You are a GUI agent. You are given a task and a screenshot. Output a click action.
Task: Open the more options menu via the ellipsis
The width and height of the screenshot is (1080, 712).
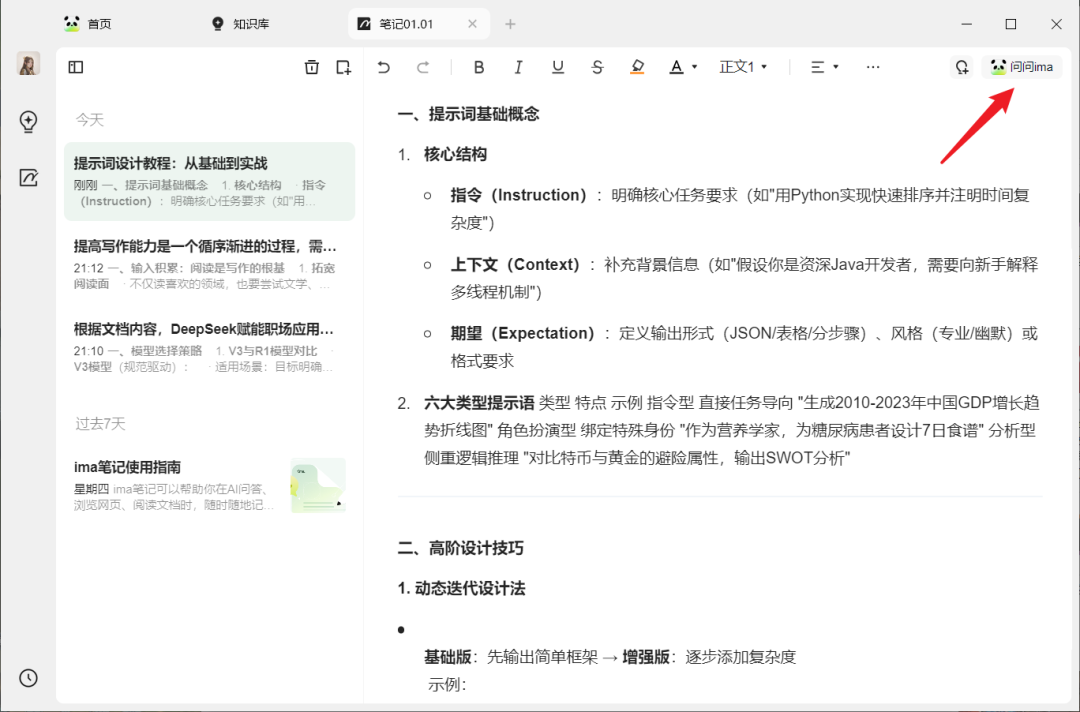click(x=873, y=66)
